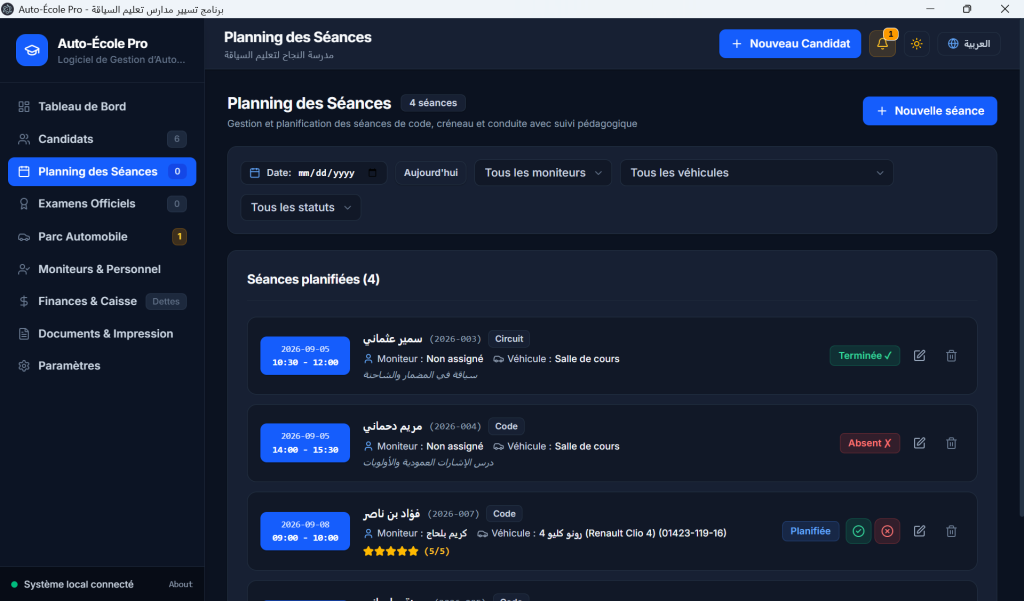Open the notifications bell
The width and height of the screenshot is (1024, 601).
[x=882, y=44]
